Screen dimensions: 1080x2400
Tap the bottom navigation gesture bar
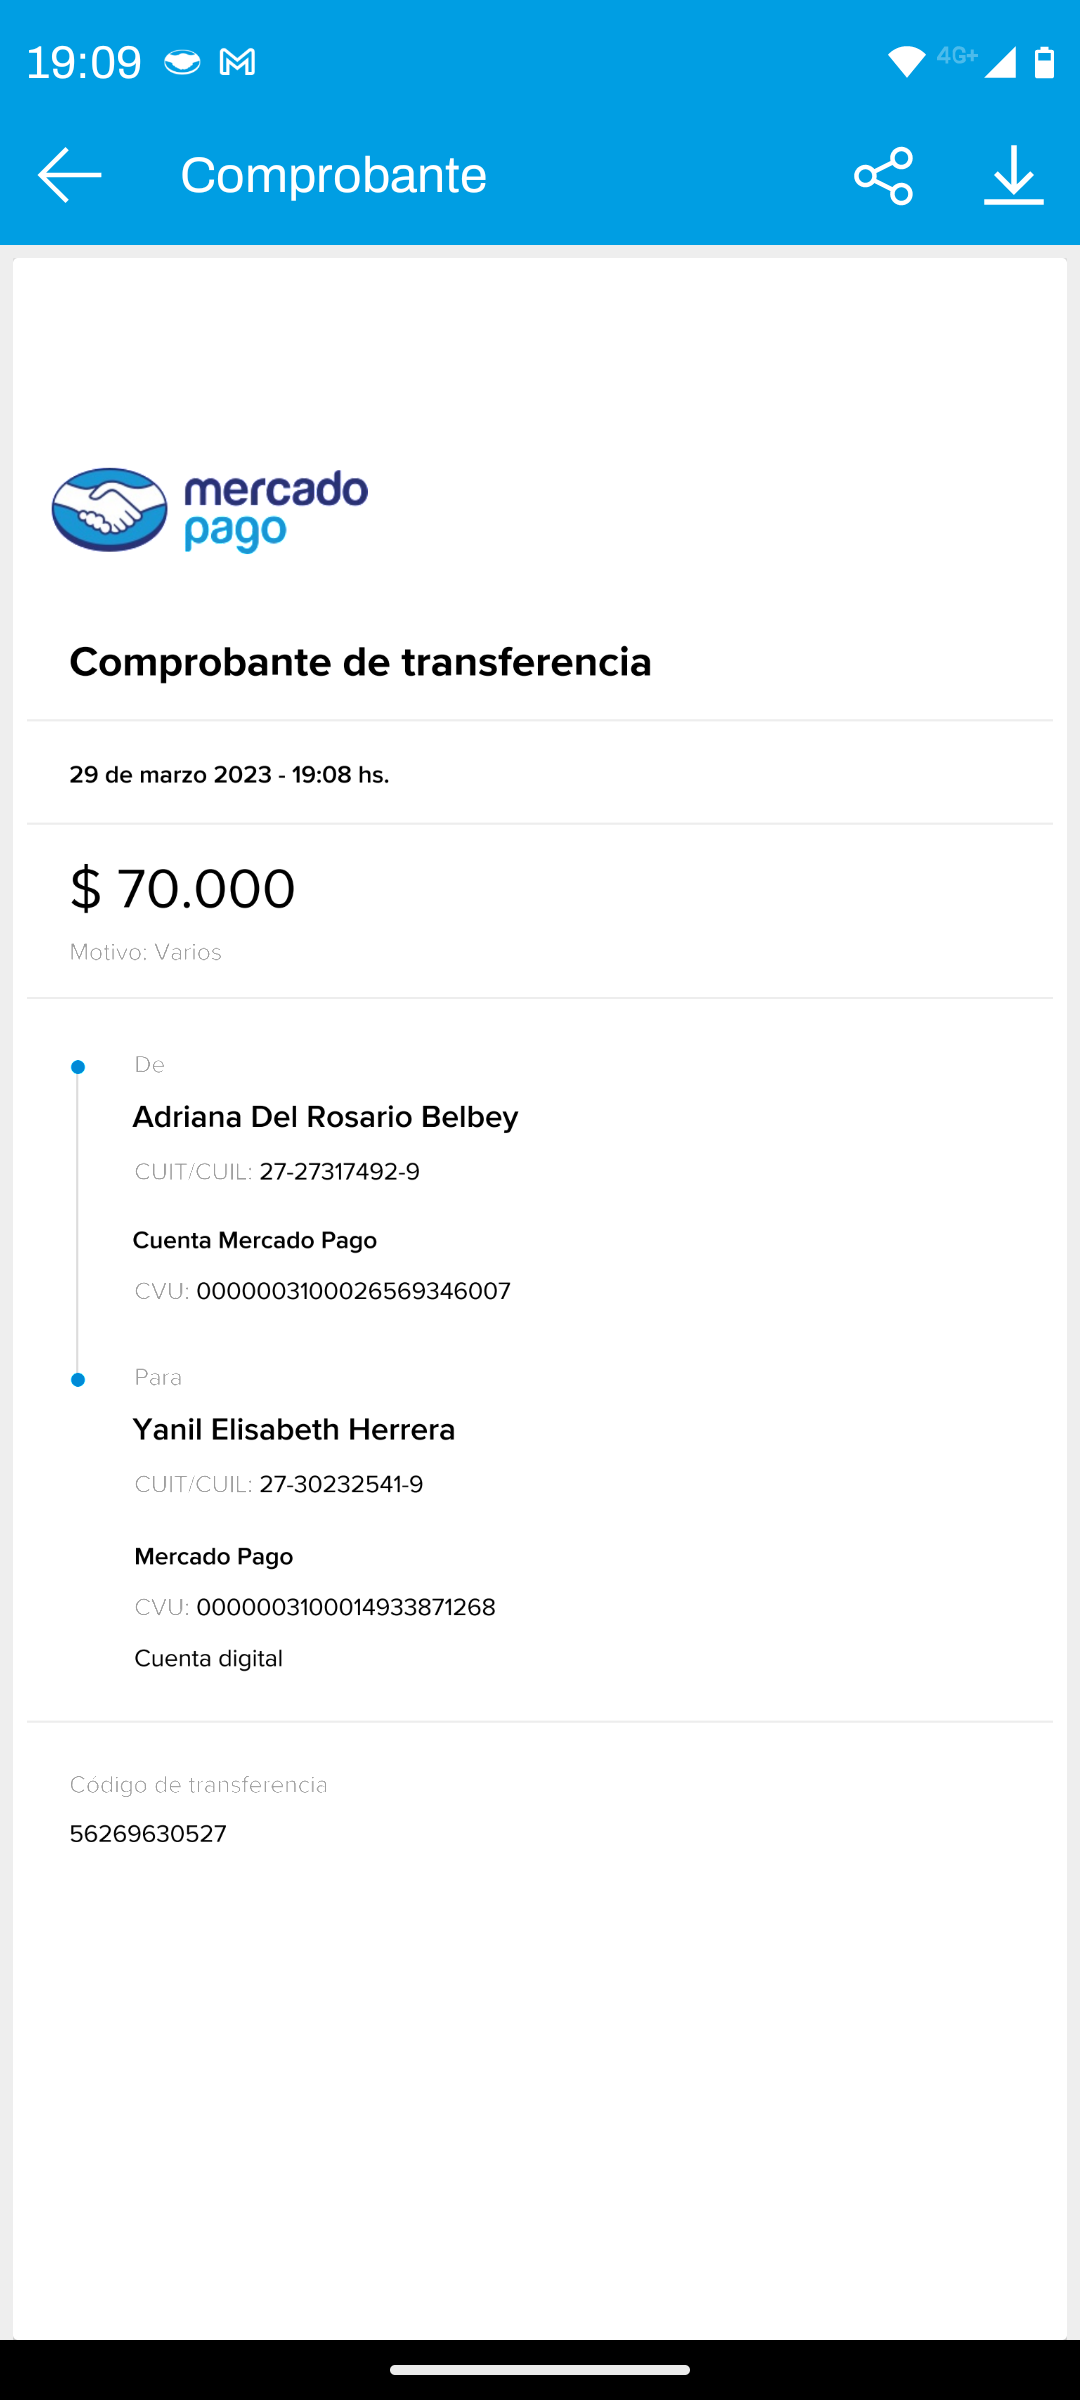tap(540, 2369)
